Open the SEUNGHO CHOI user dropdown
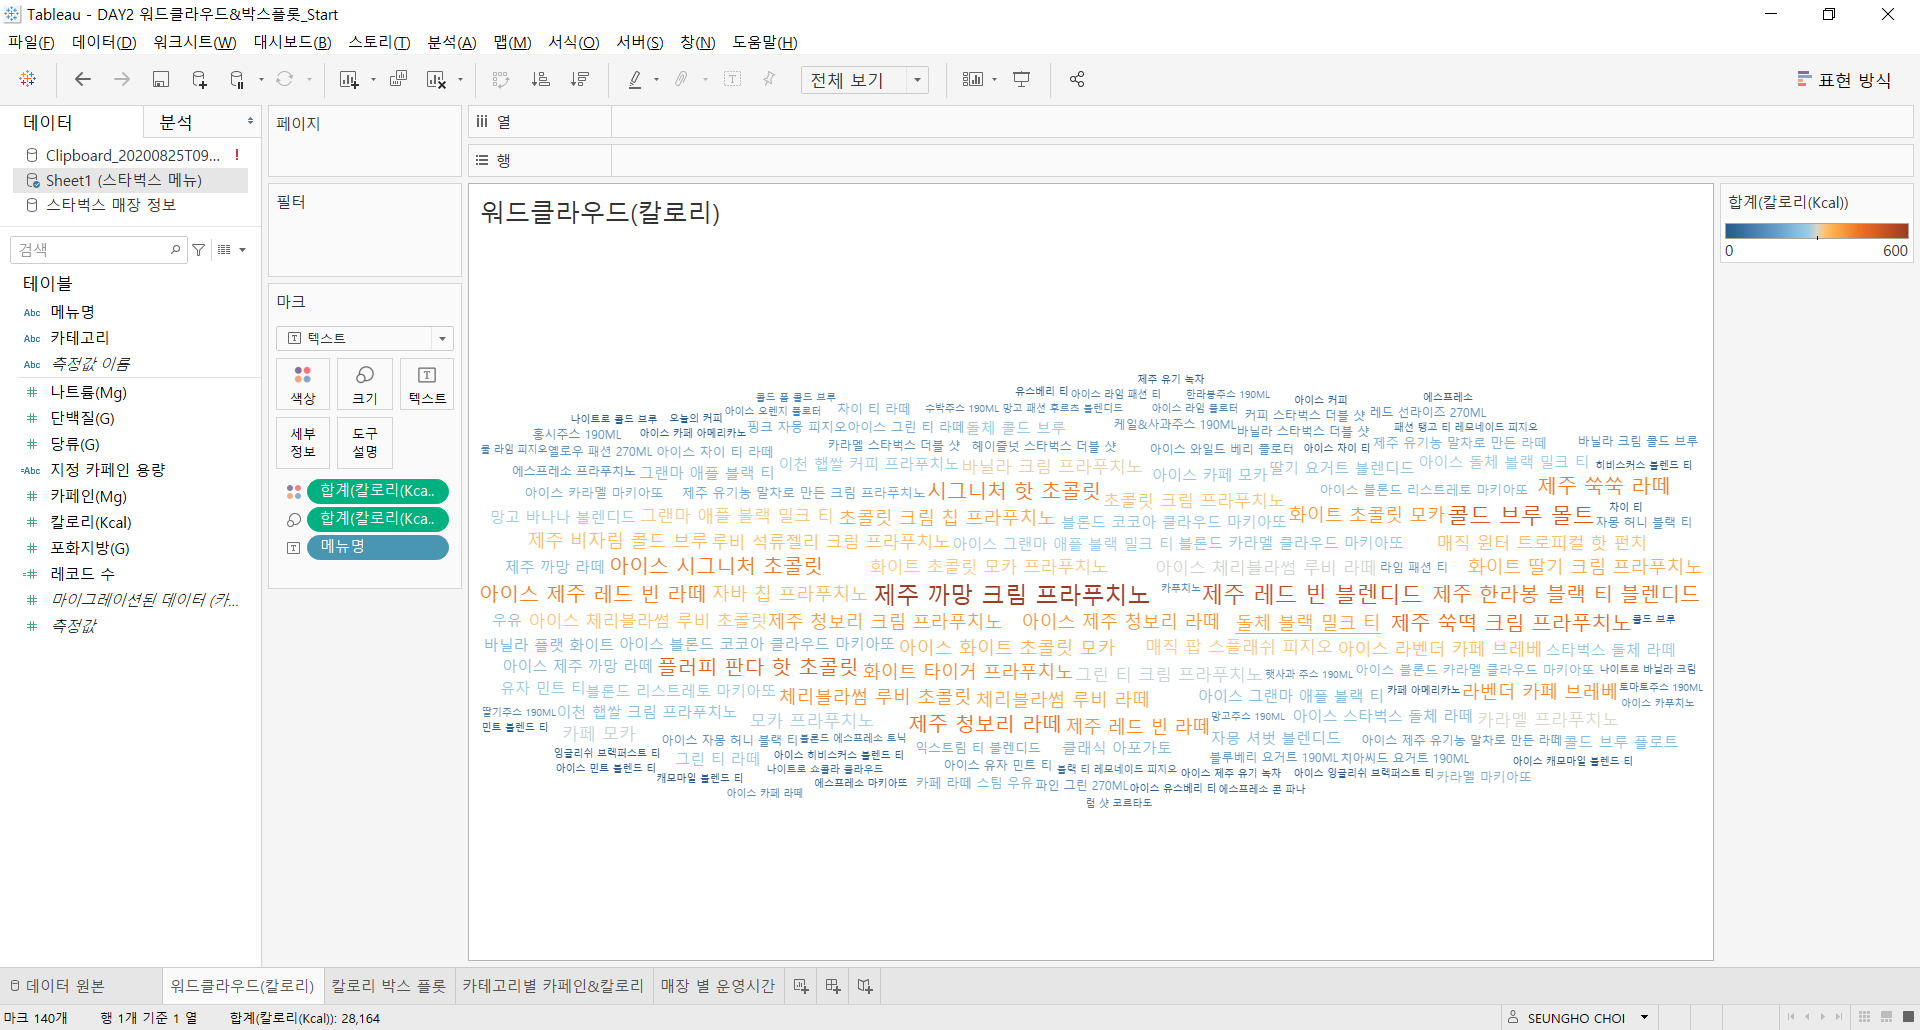The width and height of the screenshot is (1920, 1030). [1644, 1018]
